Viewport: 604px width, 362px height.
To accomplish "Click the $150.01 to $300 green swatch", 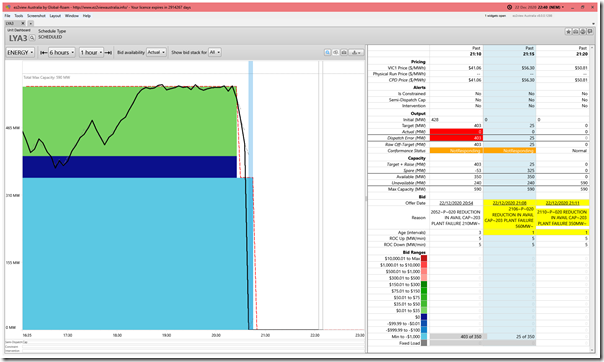I will click(x=424, y=285).
